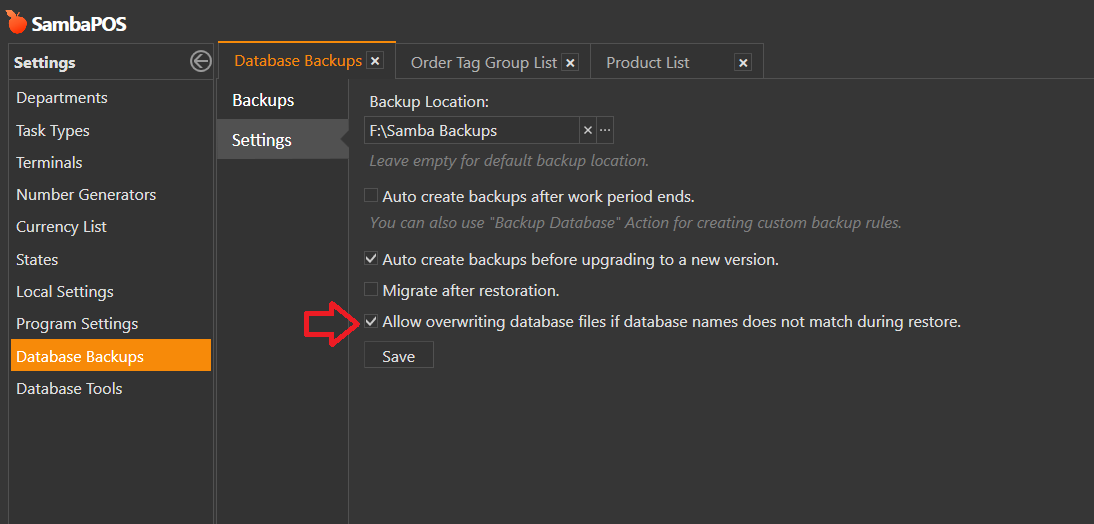Enable Migrate after restoration option
Viewport: 1094px width, 524px height.
point(371,290)
